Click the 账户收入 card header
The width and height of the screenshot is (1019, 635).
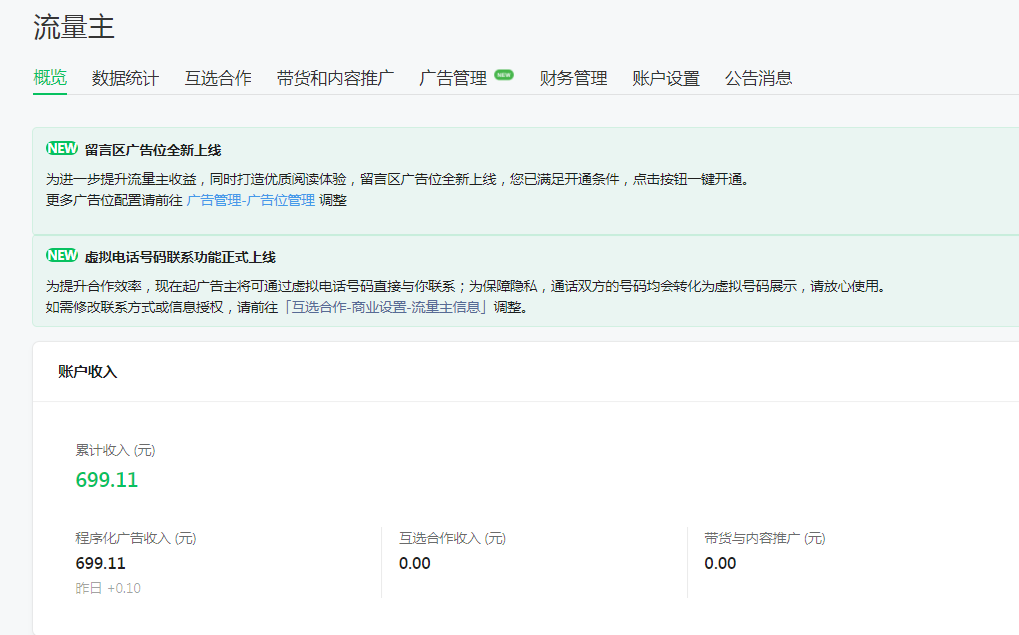pos(88,371)
